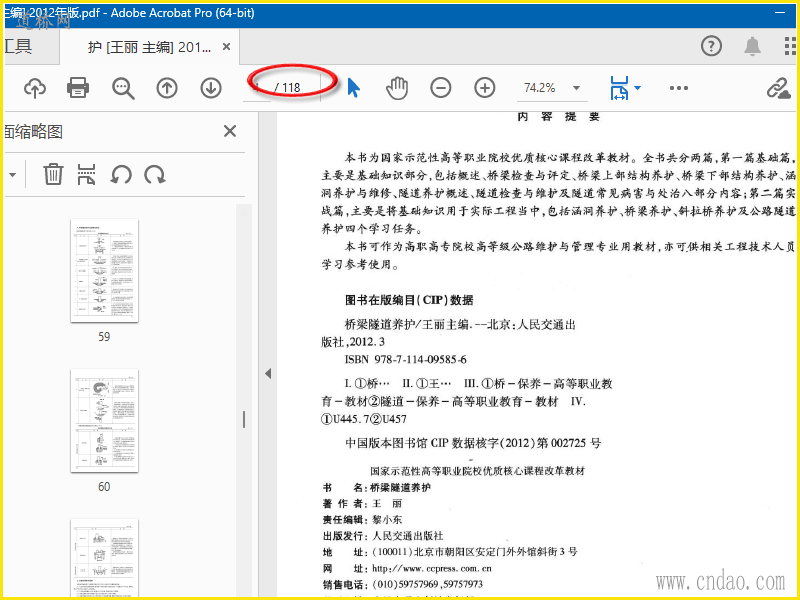Screen dimensions: 800x600
Task: Open the notifications bell
Action: point(753,46)
